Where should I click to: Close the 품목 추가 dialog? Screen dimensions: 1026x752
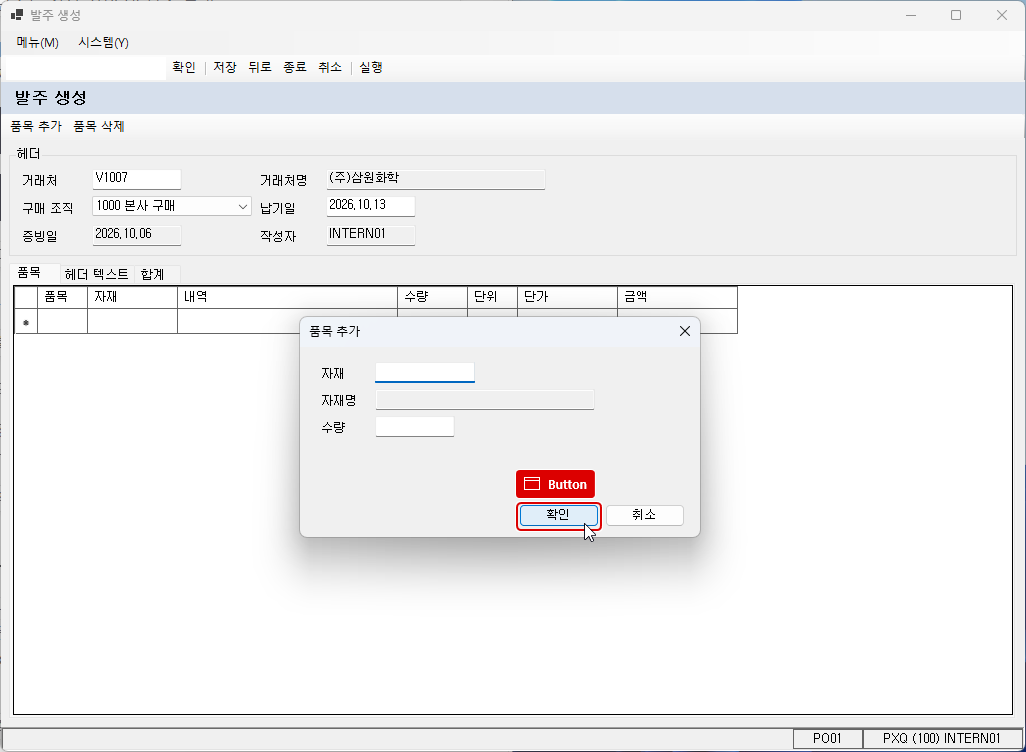684,331
